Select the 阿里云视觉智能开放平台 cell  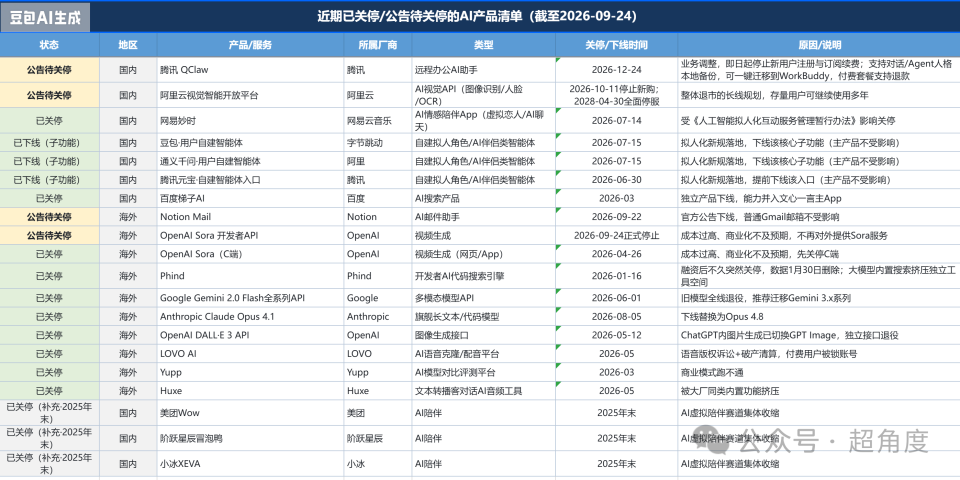(250, 95)
